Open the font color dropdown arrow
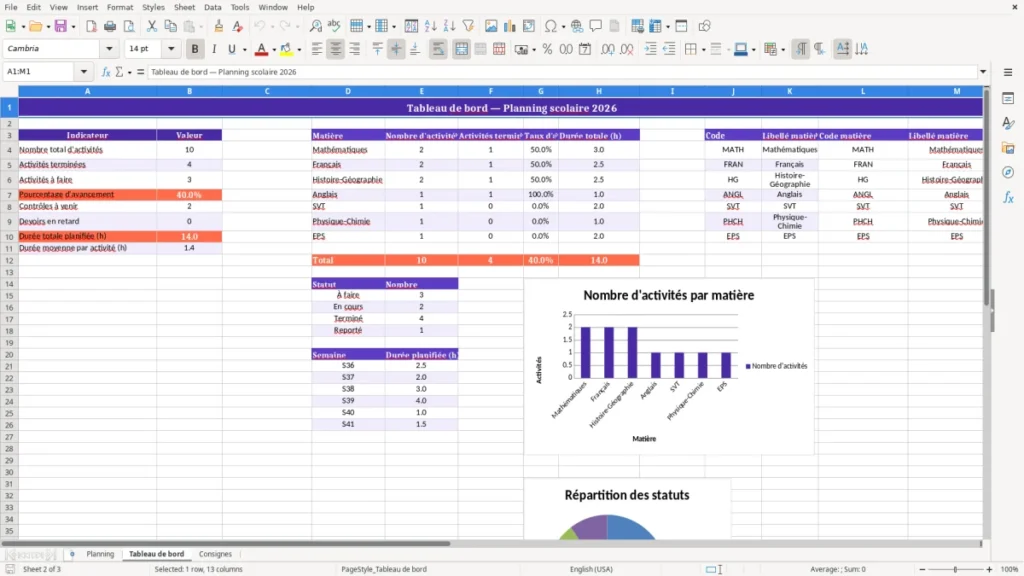 coord(274,49)
